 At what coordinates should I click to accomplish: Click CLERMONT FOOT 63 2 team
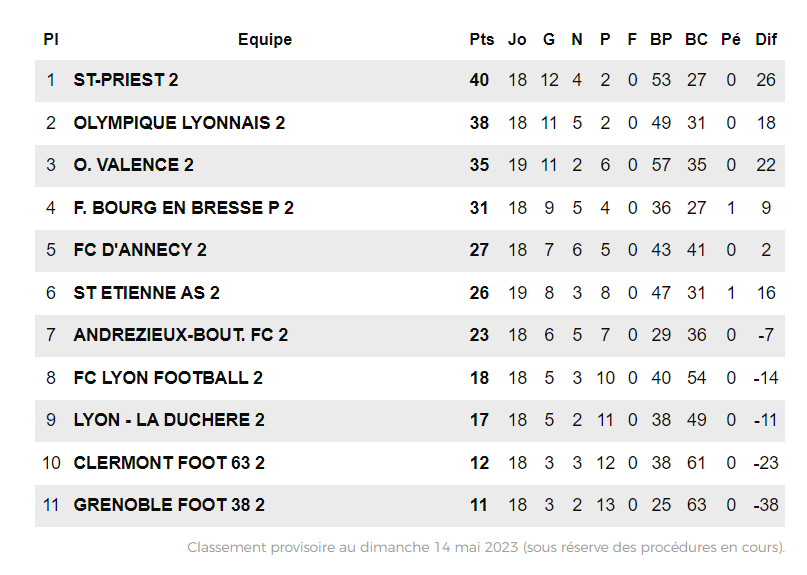click(169, 463)
